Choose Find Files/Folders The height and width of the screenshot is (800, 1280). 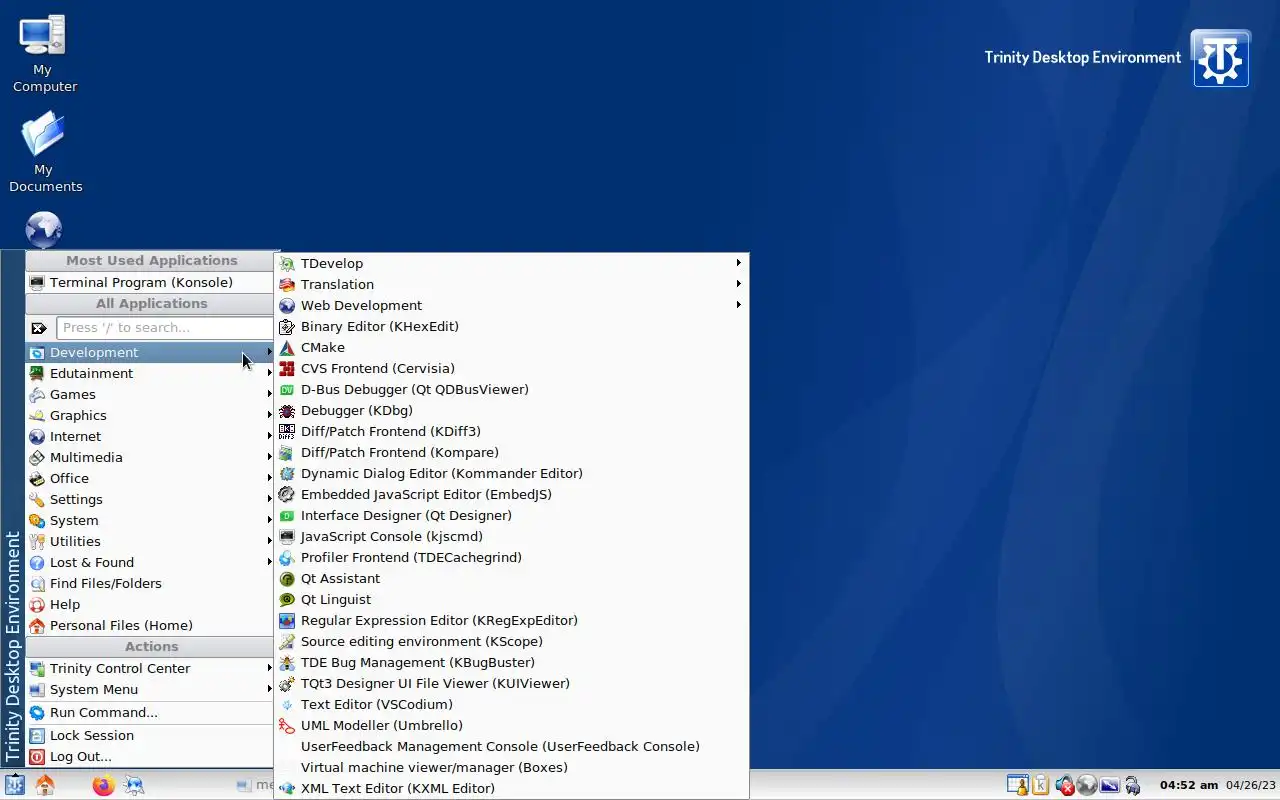(x=150, y=583)
